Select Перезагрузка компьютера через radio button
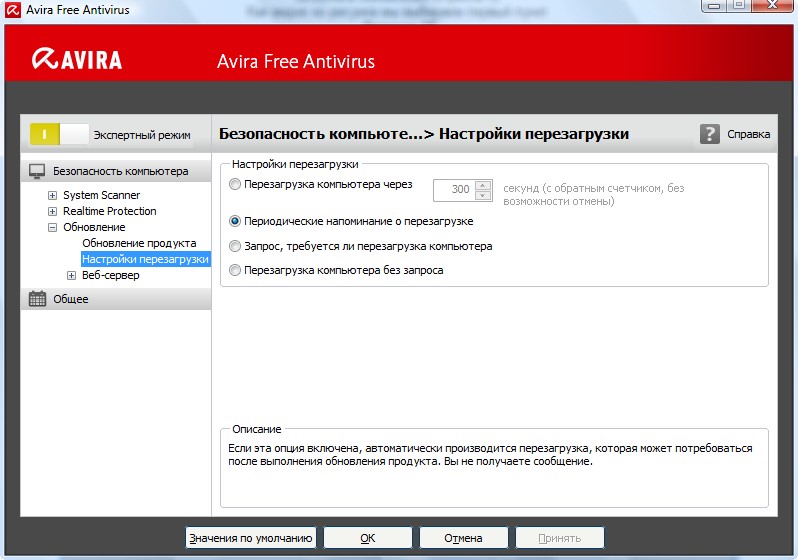The height and width of the screenshot is (560, 798). coord(235,184)
